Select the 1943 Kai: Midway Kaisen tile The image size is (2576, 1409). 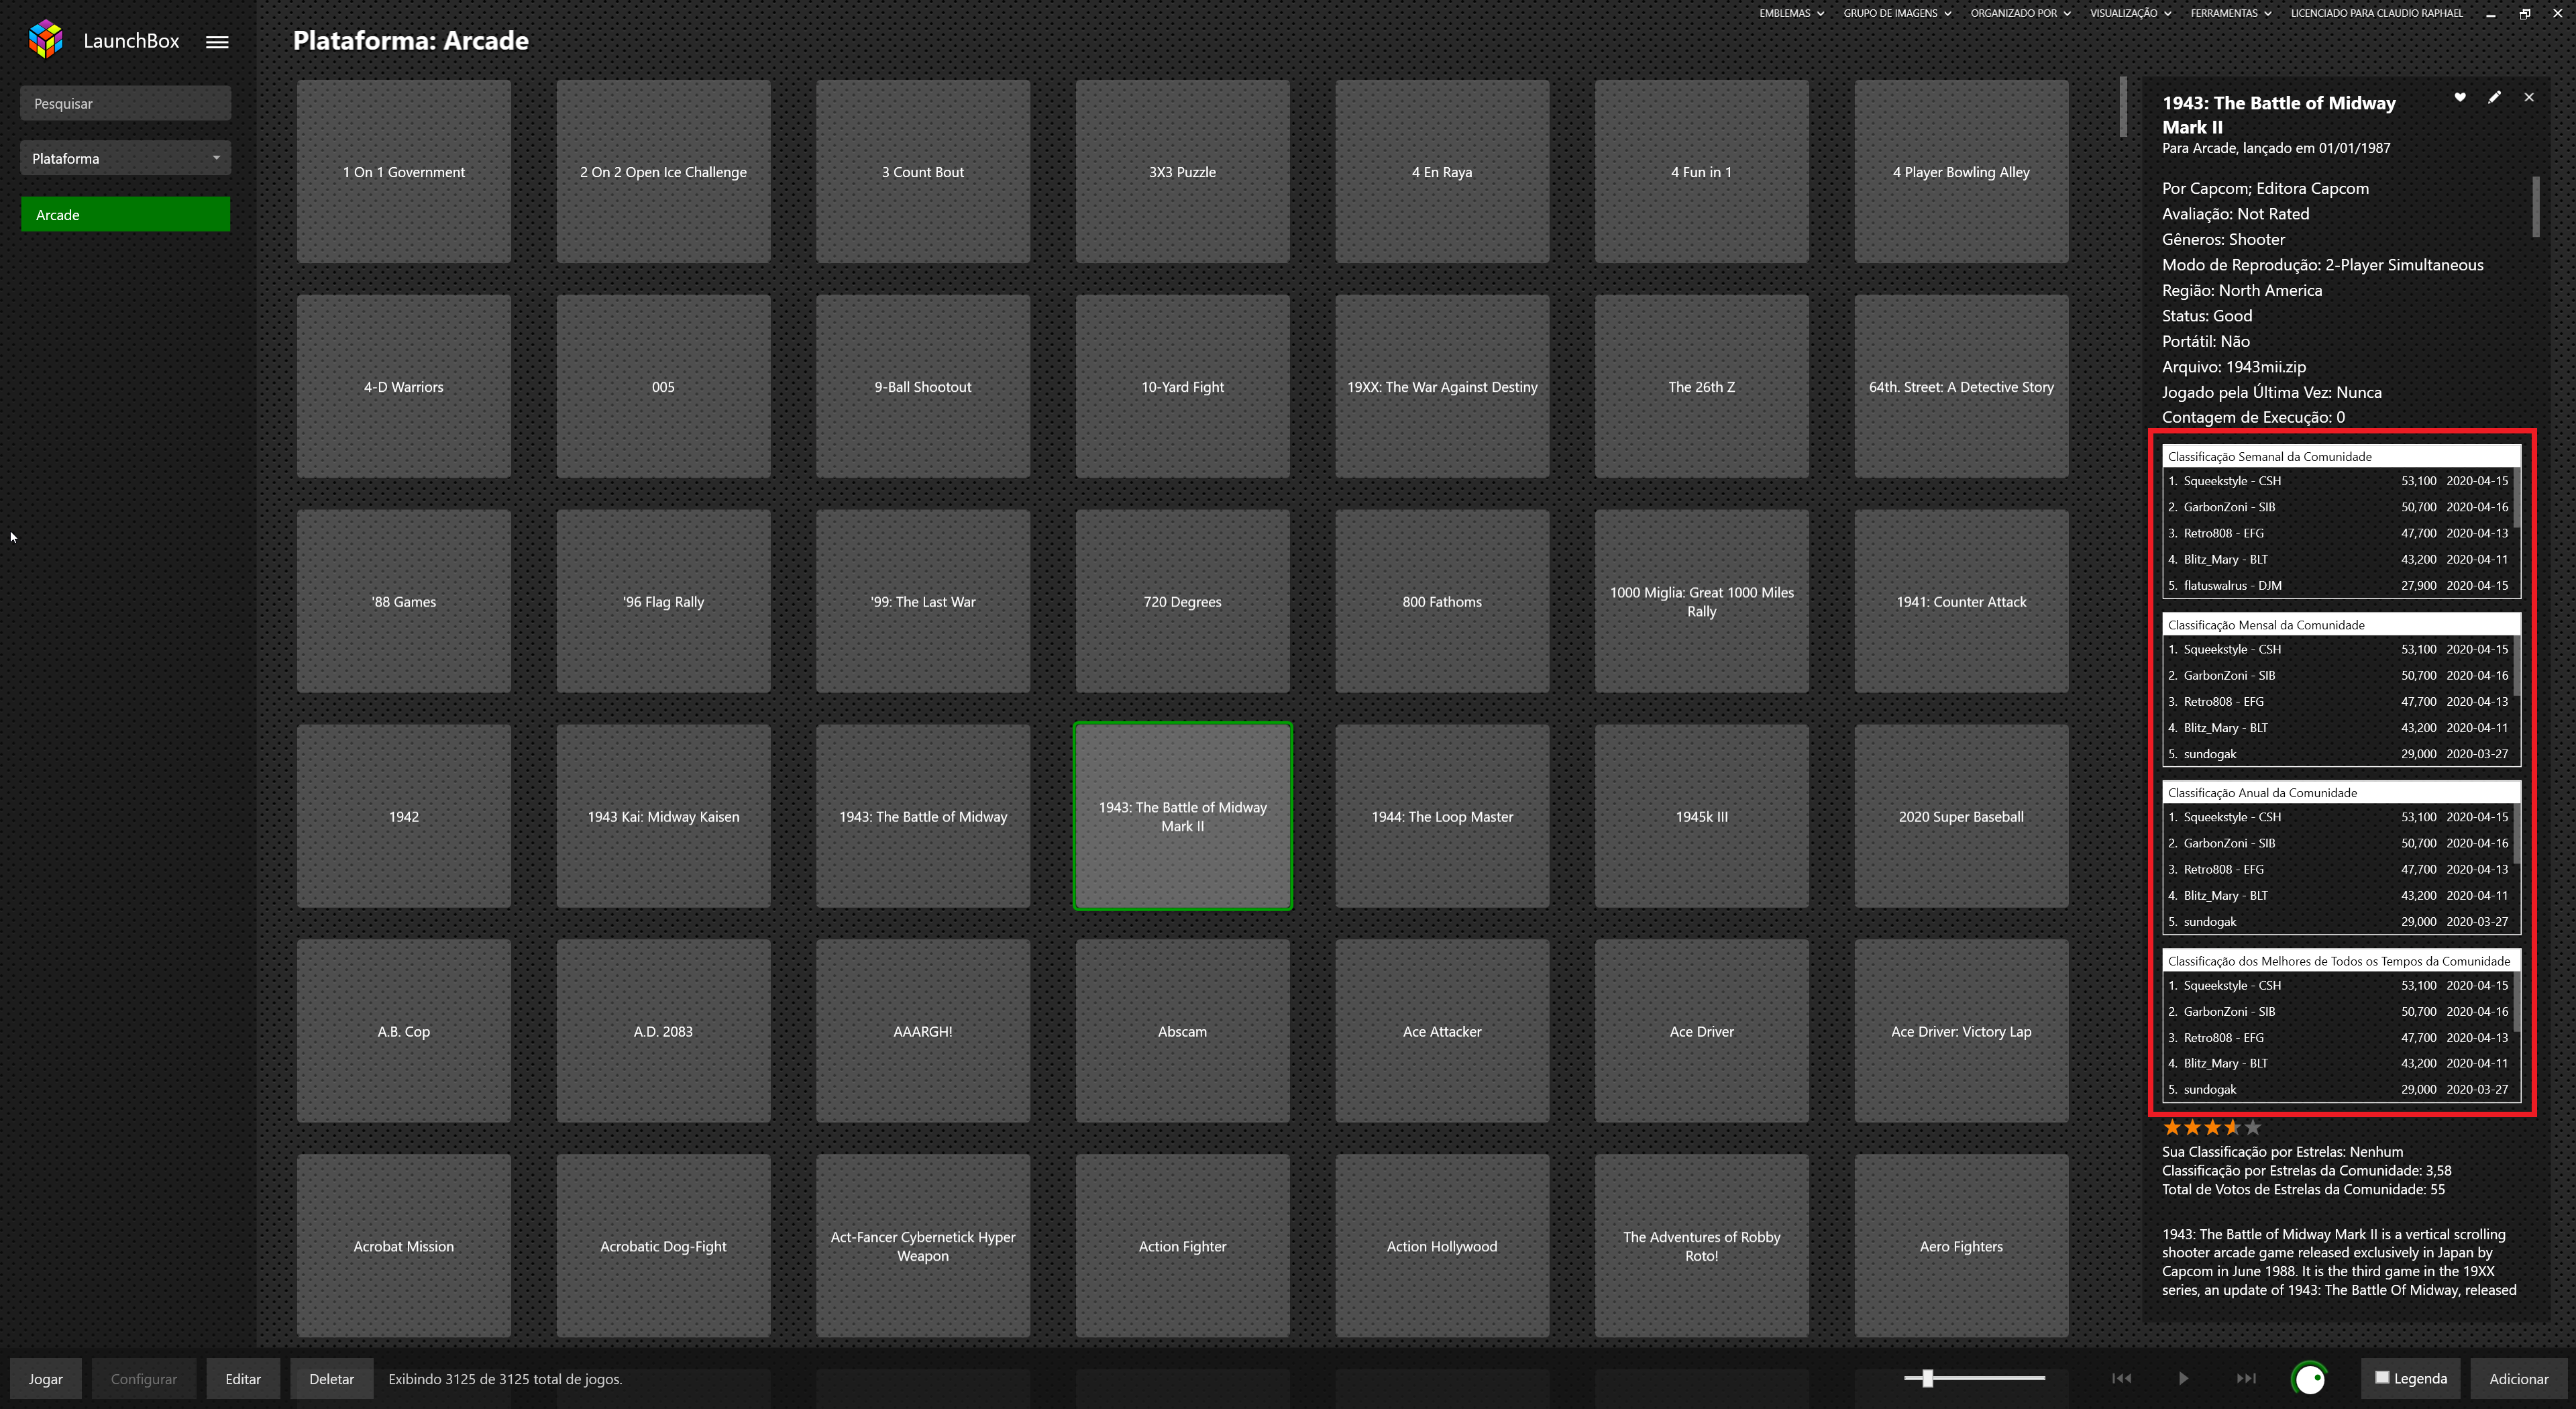click(663, 816)
